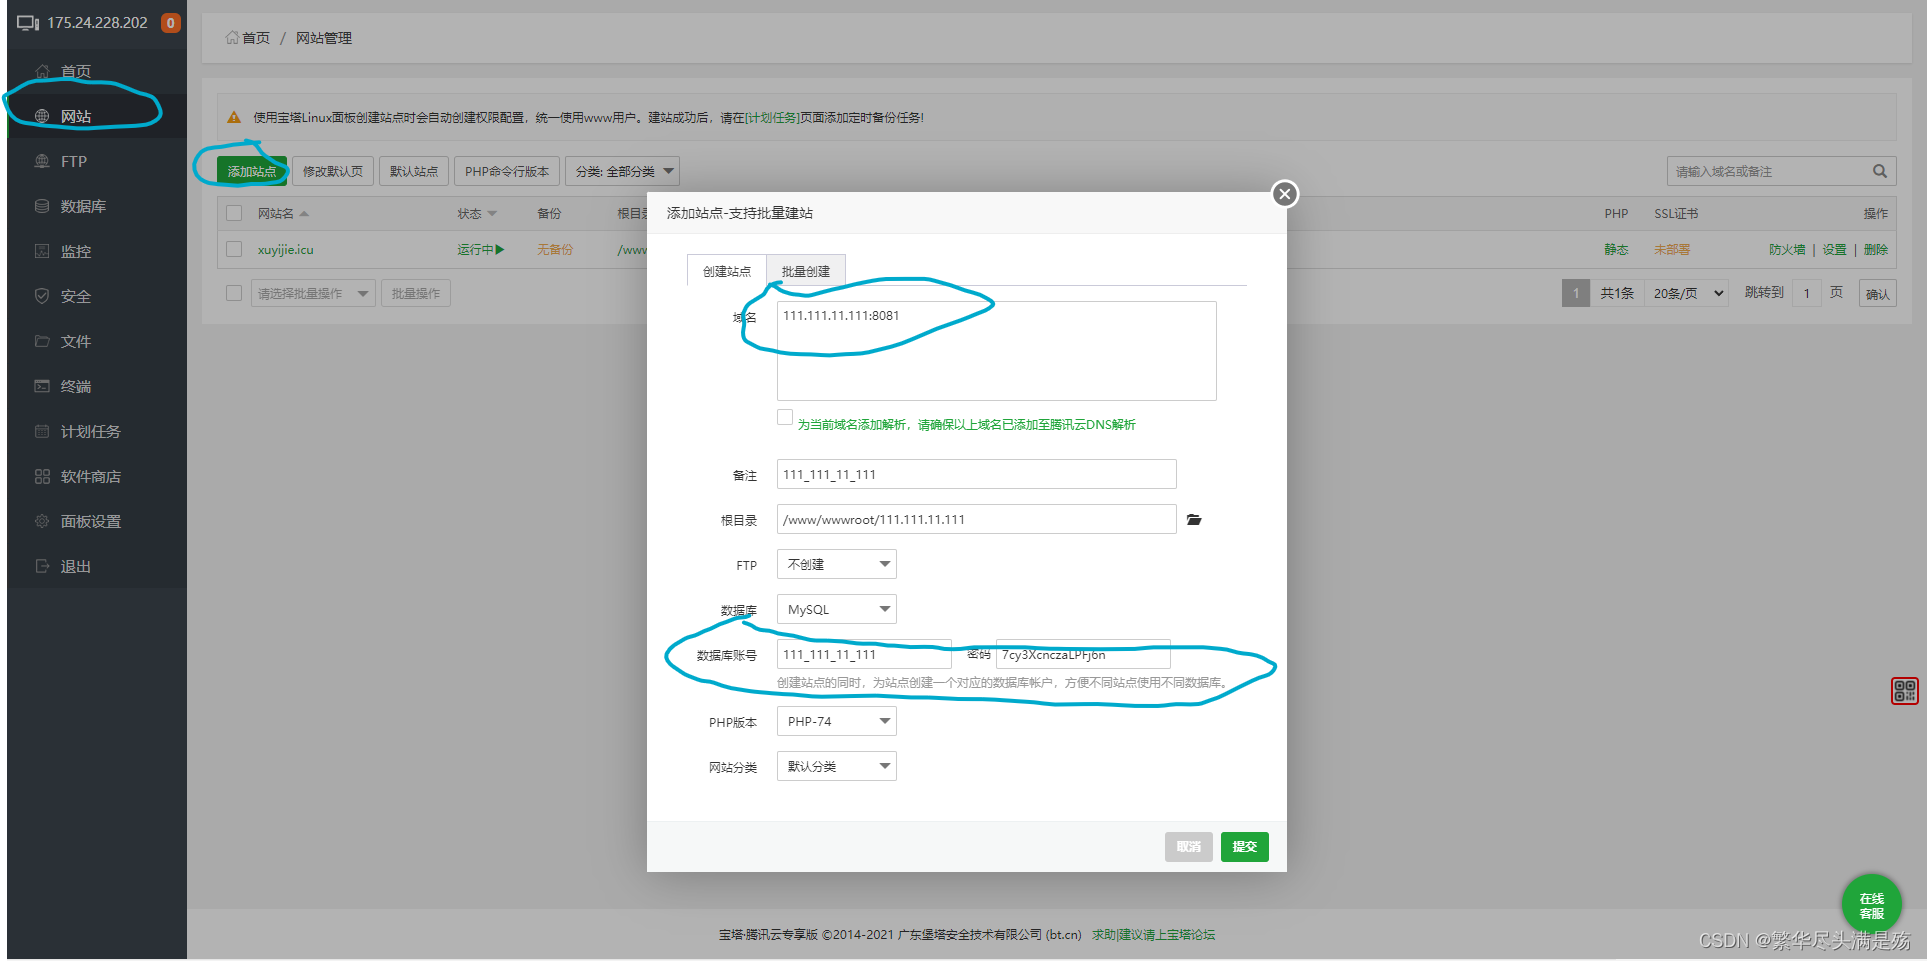Click the 设置 link for xuyijie.icu
The image size is (1927, 961).
tap(1834, 249)
